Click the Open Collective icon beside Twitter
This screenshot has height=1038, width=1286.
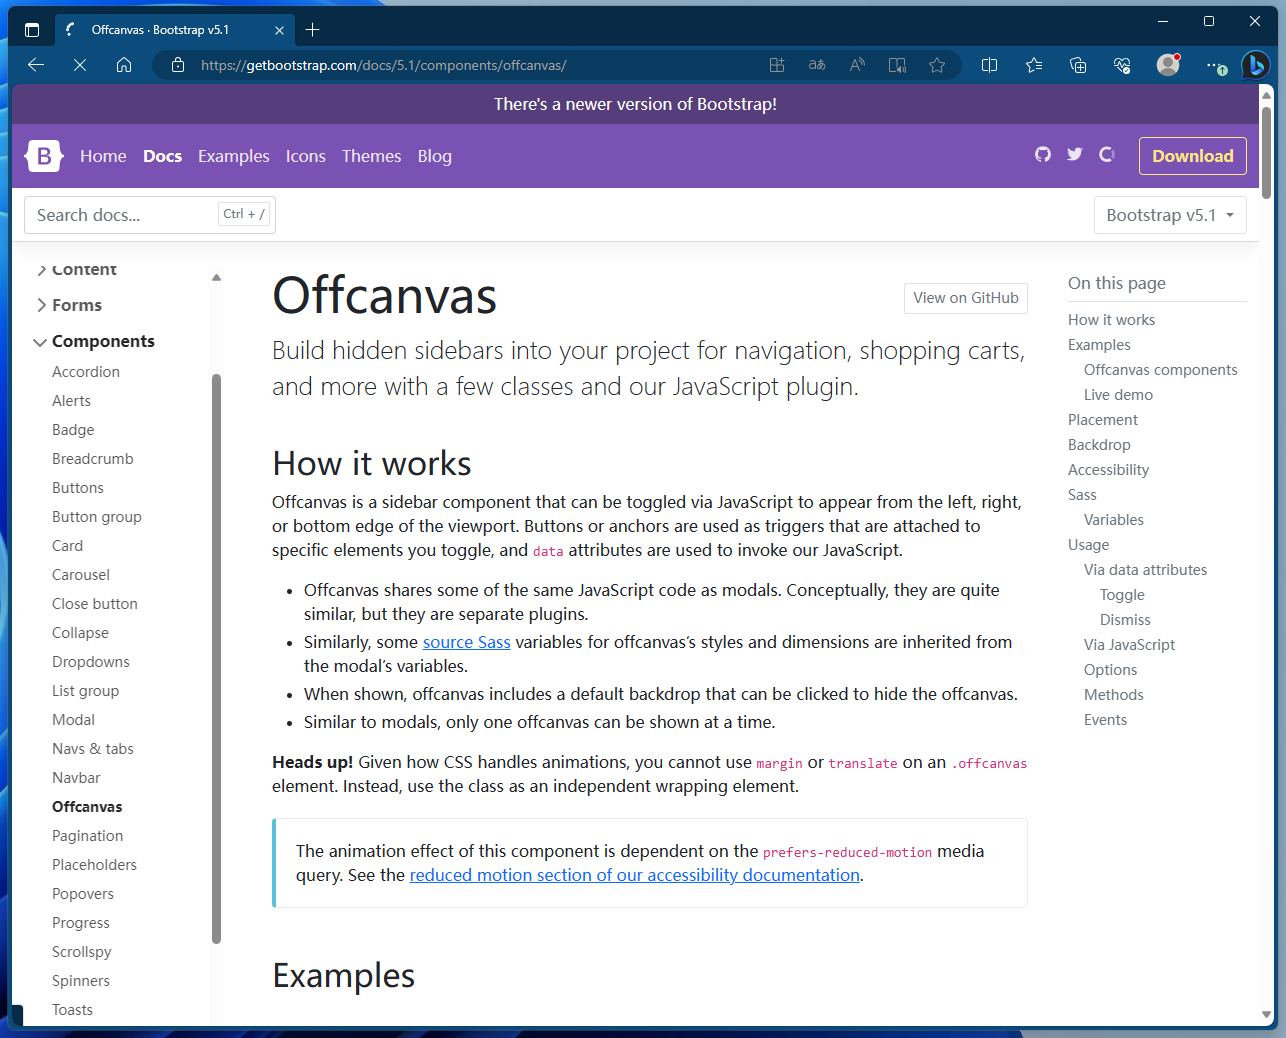(1106, 155)
